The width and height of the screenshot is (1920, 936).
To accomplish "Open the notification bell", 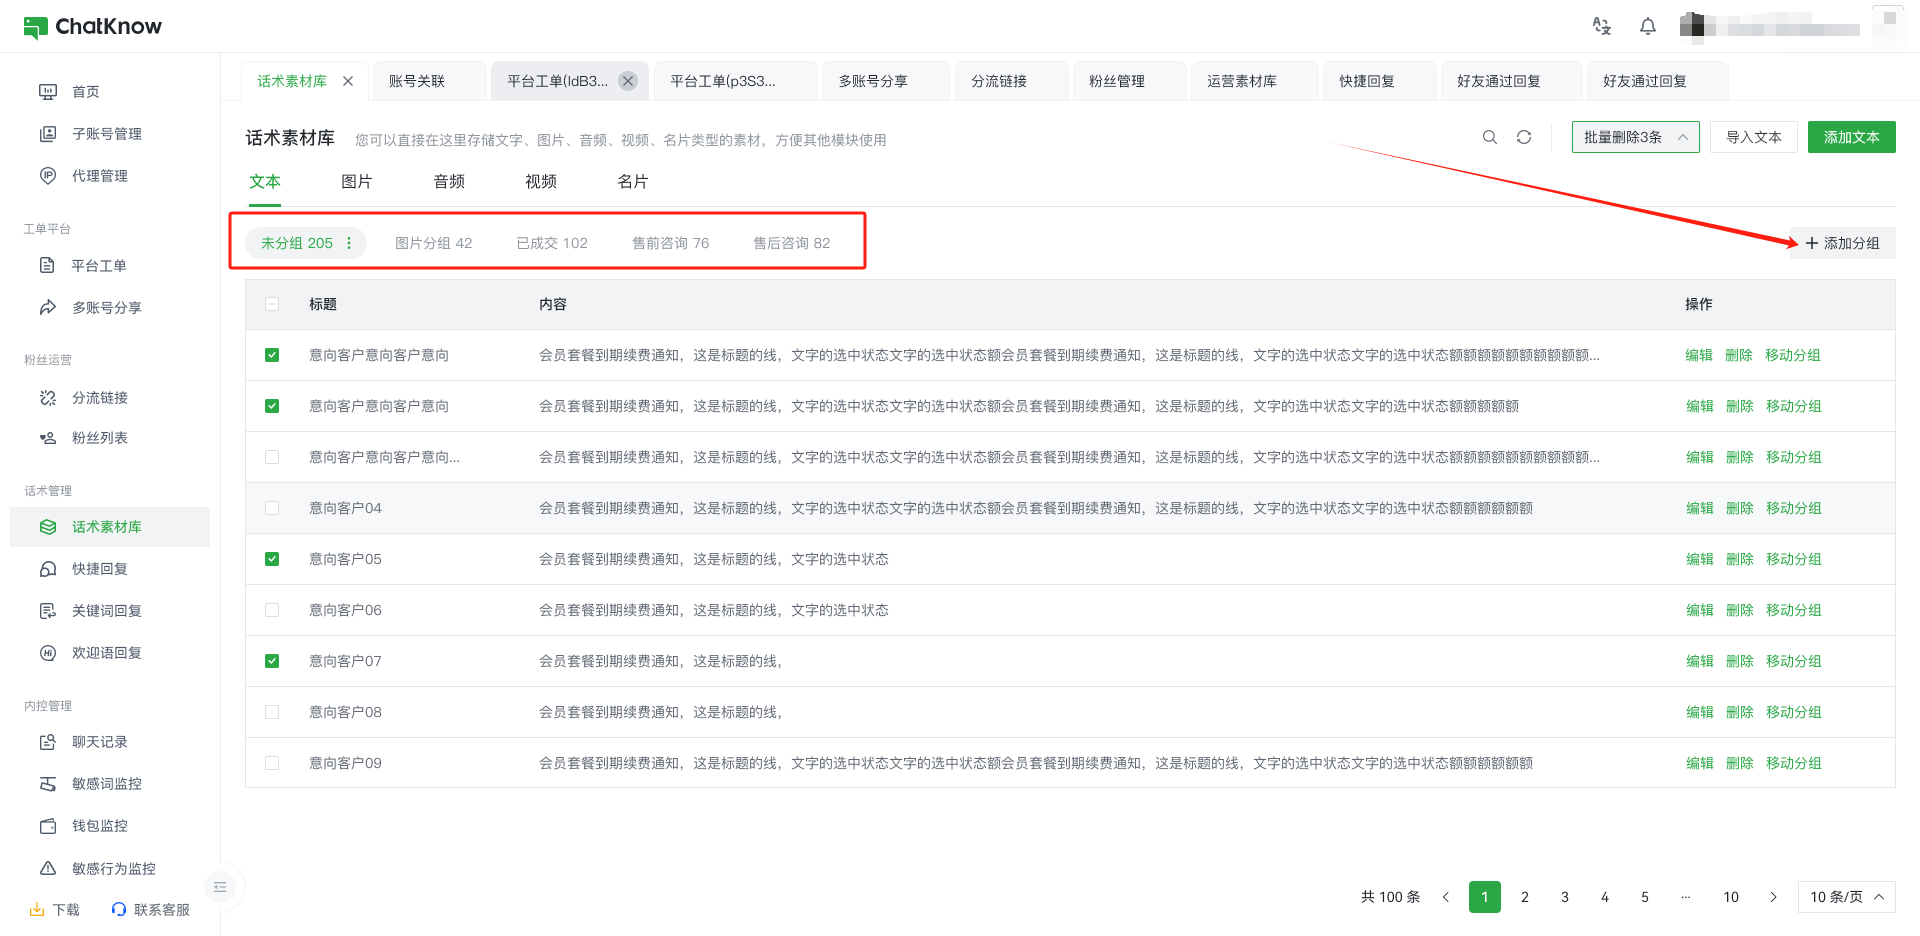I will coord(1647,27).
